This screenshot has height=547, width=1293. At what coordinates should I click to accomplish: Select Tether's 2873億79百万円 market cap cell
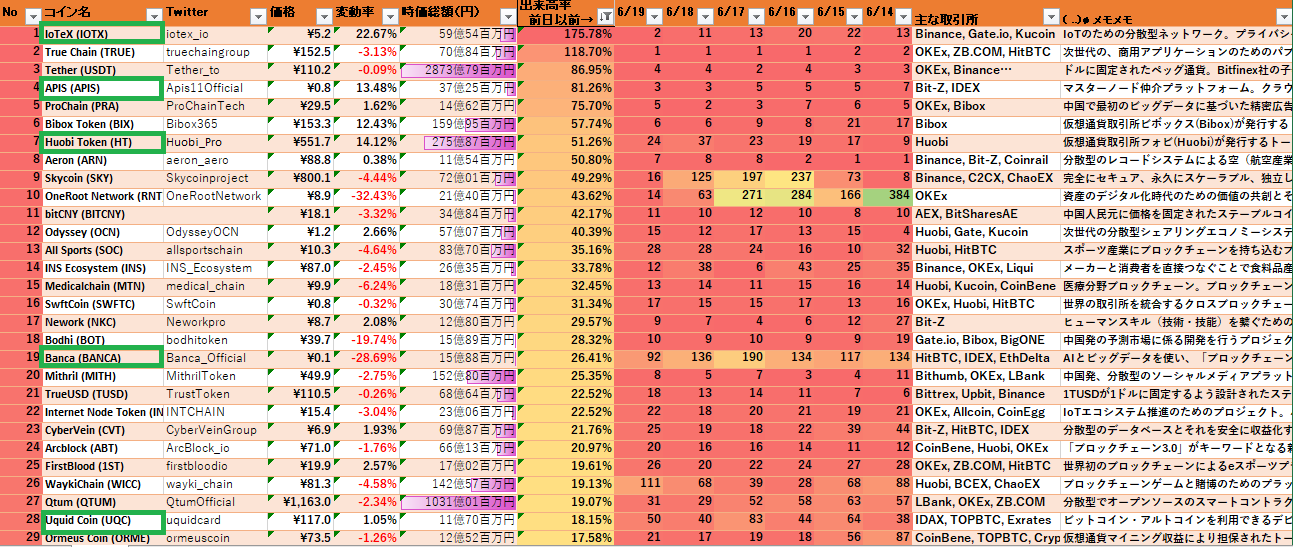[x=458, y=70]
